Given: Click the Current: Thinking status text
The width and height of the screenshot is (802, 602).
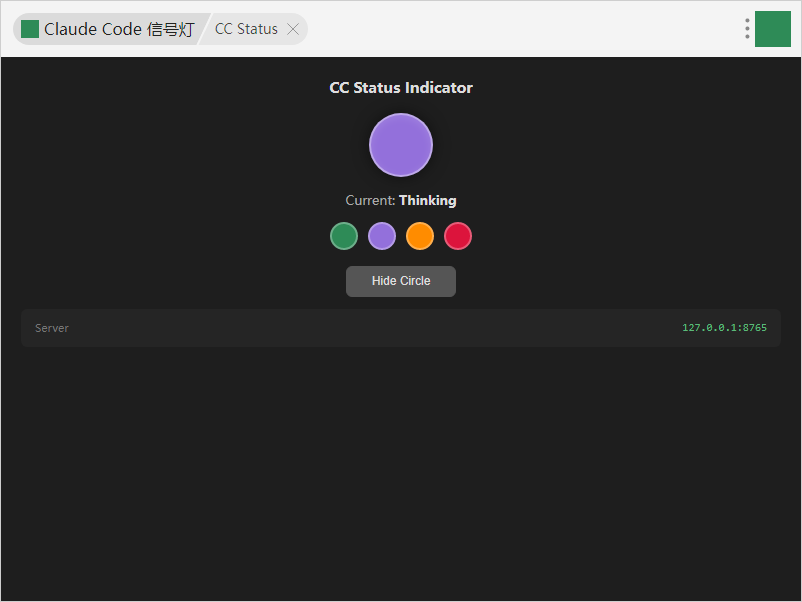Looking at the screenshot, I should [401, 200].
